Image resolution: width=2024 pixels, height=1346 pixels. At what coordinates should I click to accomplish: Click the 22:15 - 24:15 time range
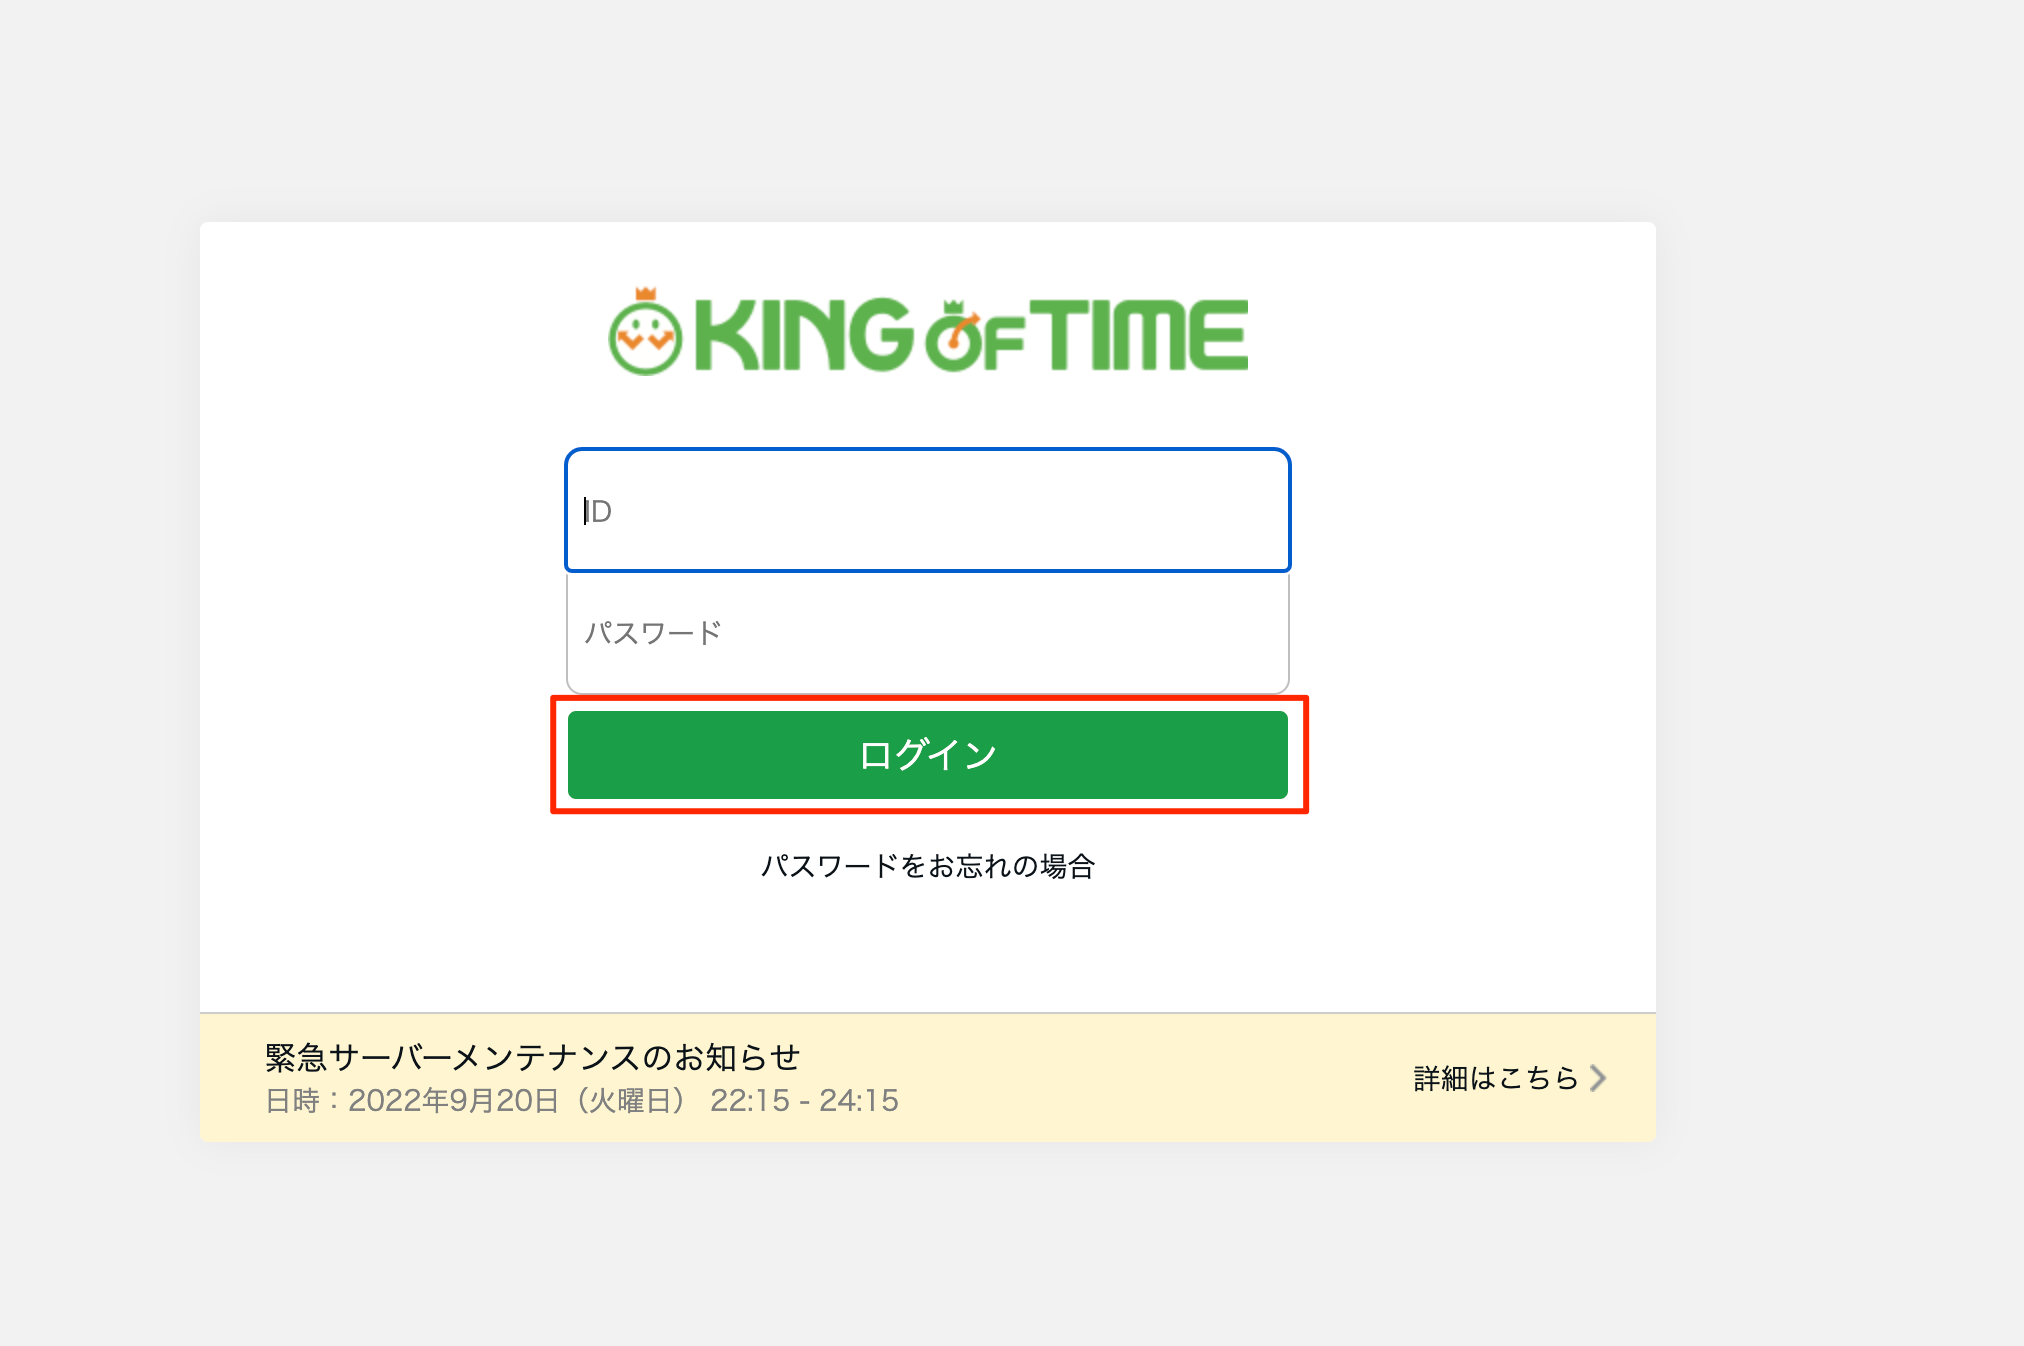coord(804,1101)
